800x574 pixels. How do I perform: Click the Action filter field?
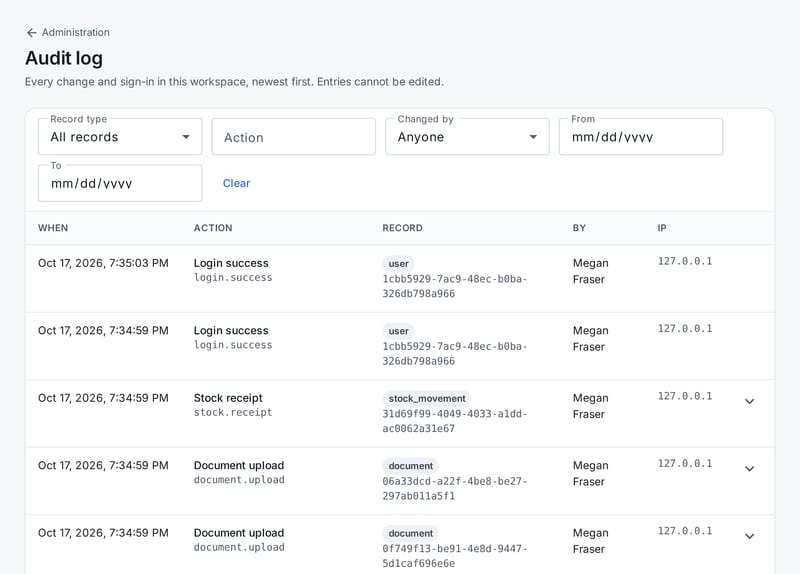[x=293, y=137]
